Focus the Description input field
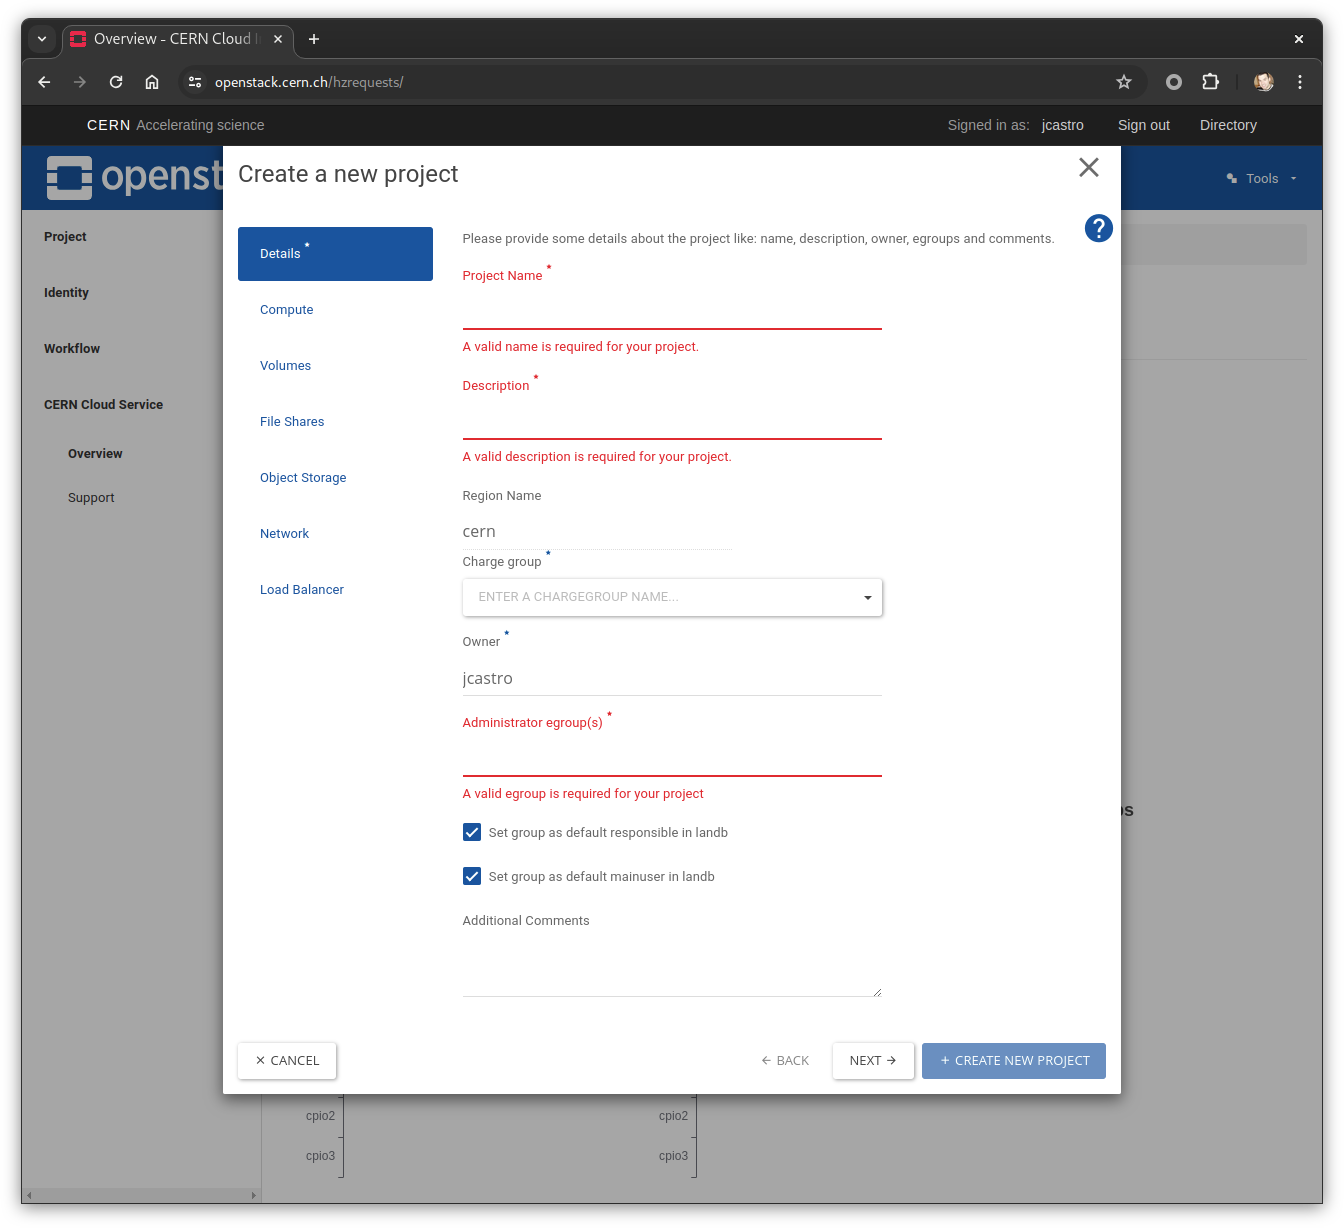Screen dimensions: 1344x1228 pyautogui.click(x=672, y=422)
